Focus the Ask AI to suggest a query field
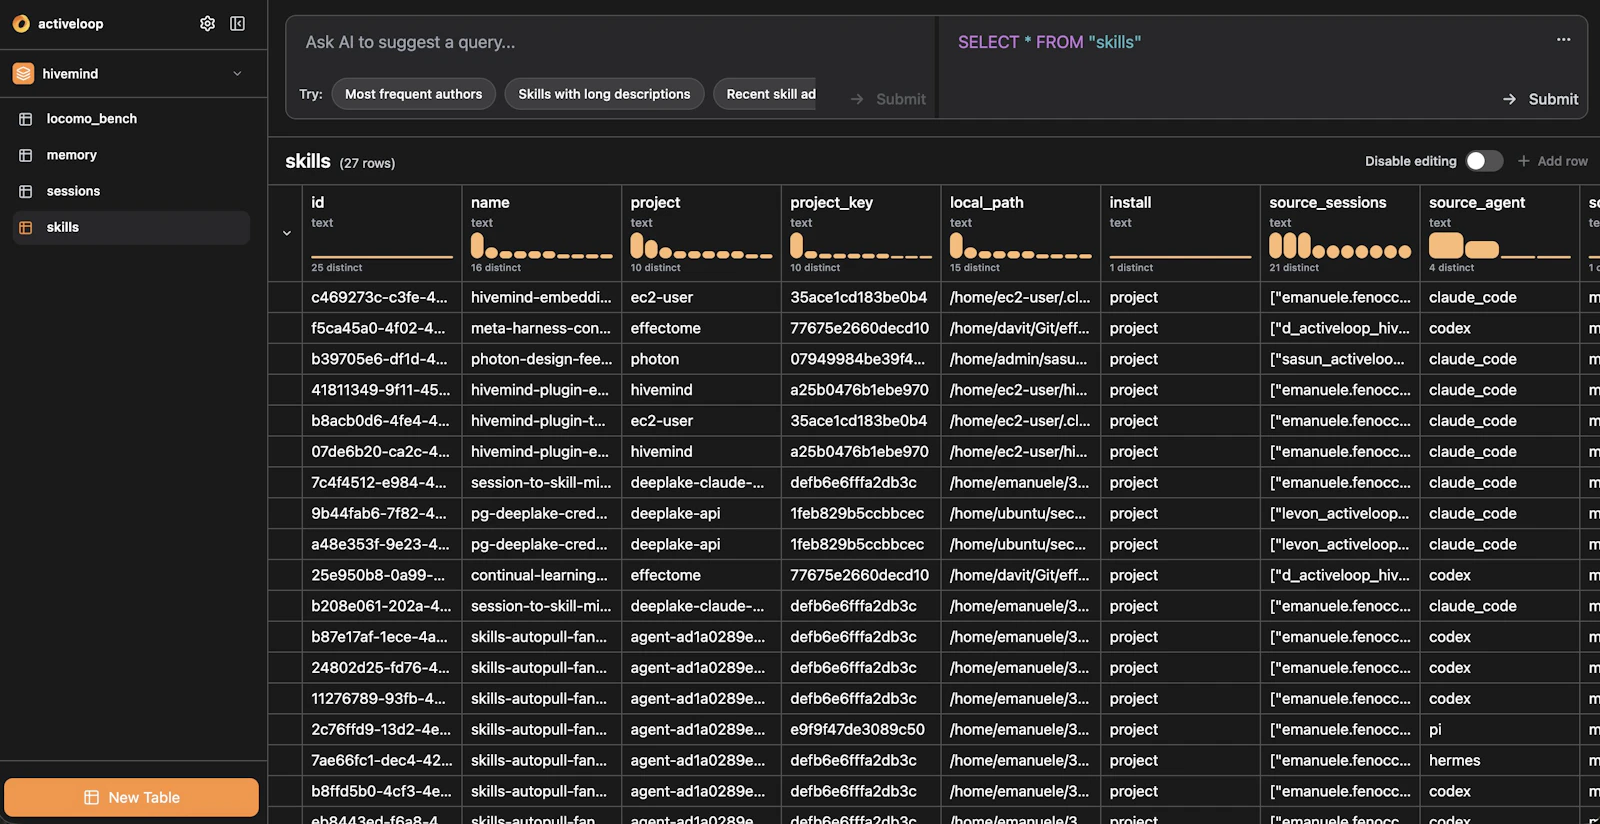 click(x=610, y=42)
